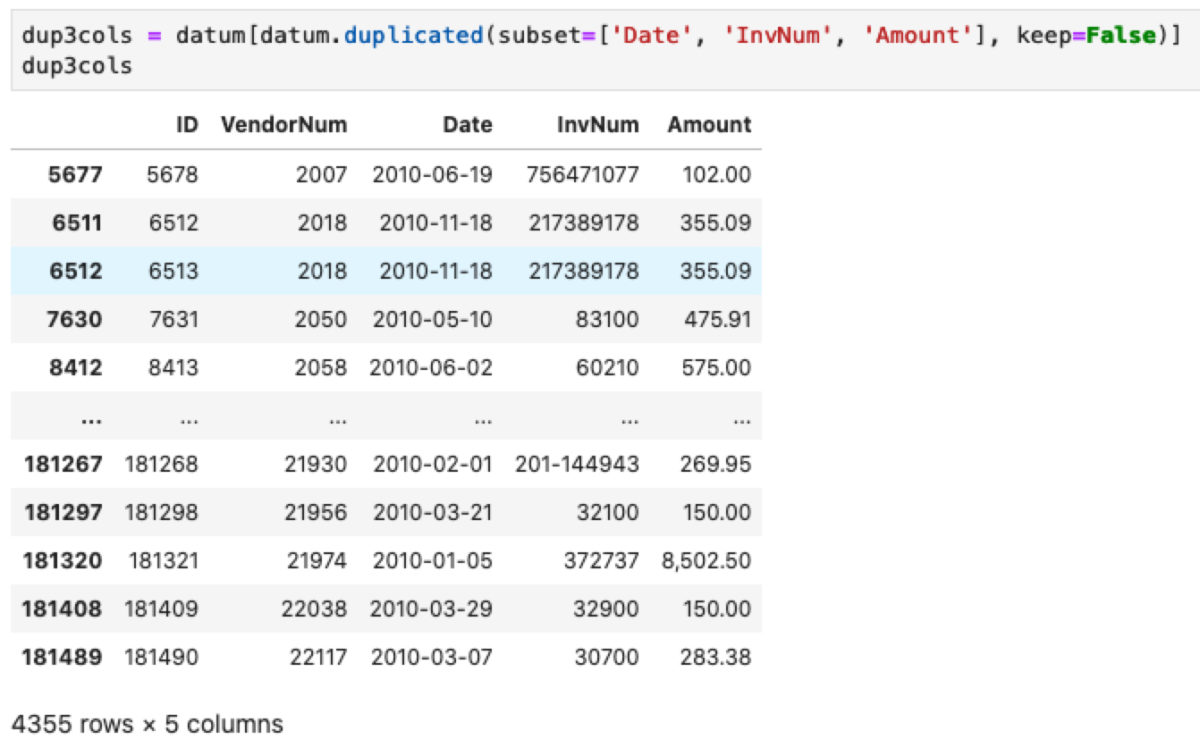Click the highlighted row index 6512

77,271
